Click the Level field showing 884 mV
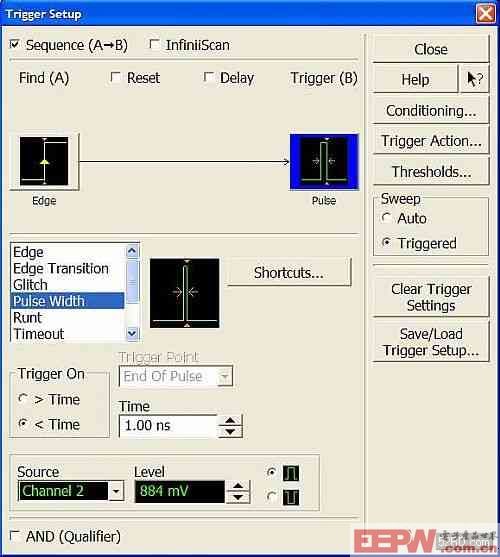Viewport: 500px width, 557px height. pyautogui.click(x=180, y=491)
